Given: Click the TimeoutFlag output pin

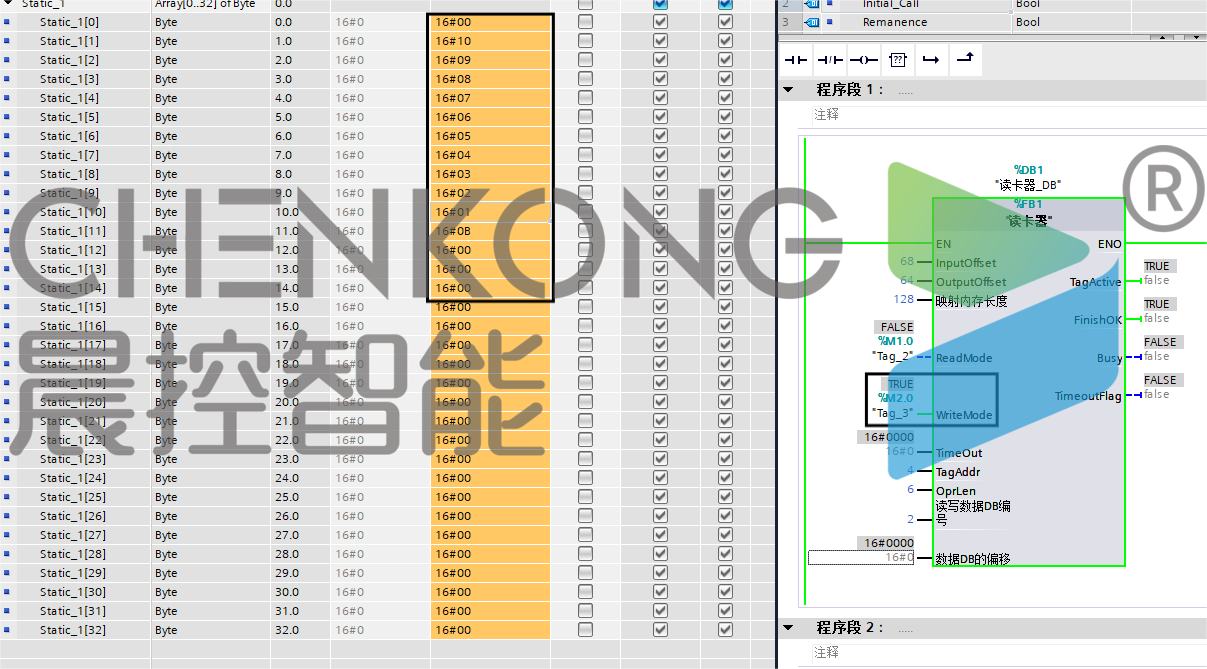Looking at the screenshot, I should 1088,396.
